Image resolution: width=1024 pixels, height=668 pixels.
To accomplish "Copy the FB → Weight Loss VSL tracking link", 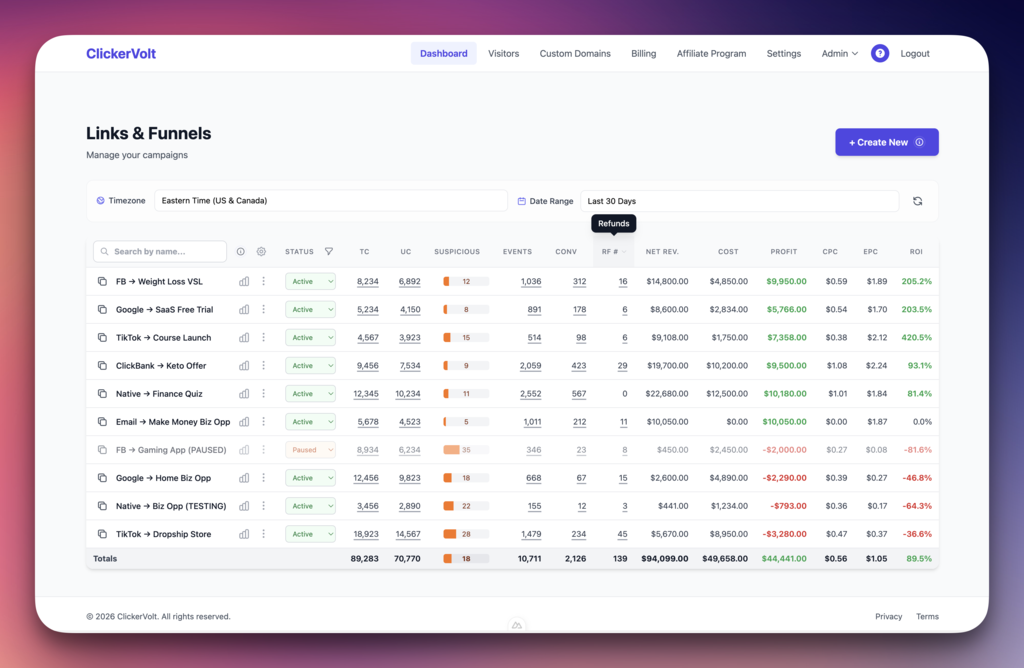I will pos(102,281).
